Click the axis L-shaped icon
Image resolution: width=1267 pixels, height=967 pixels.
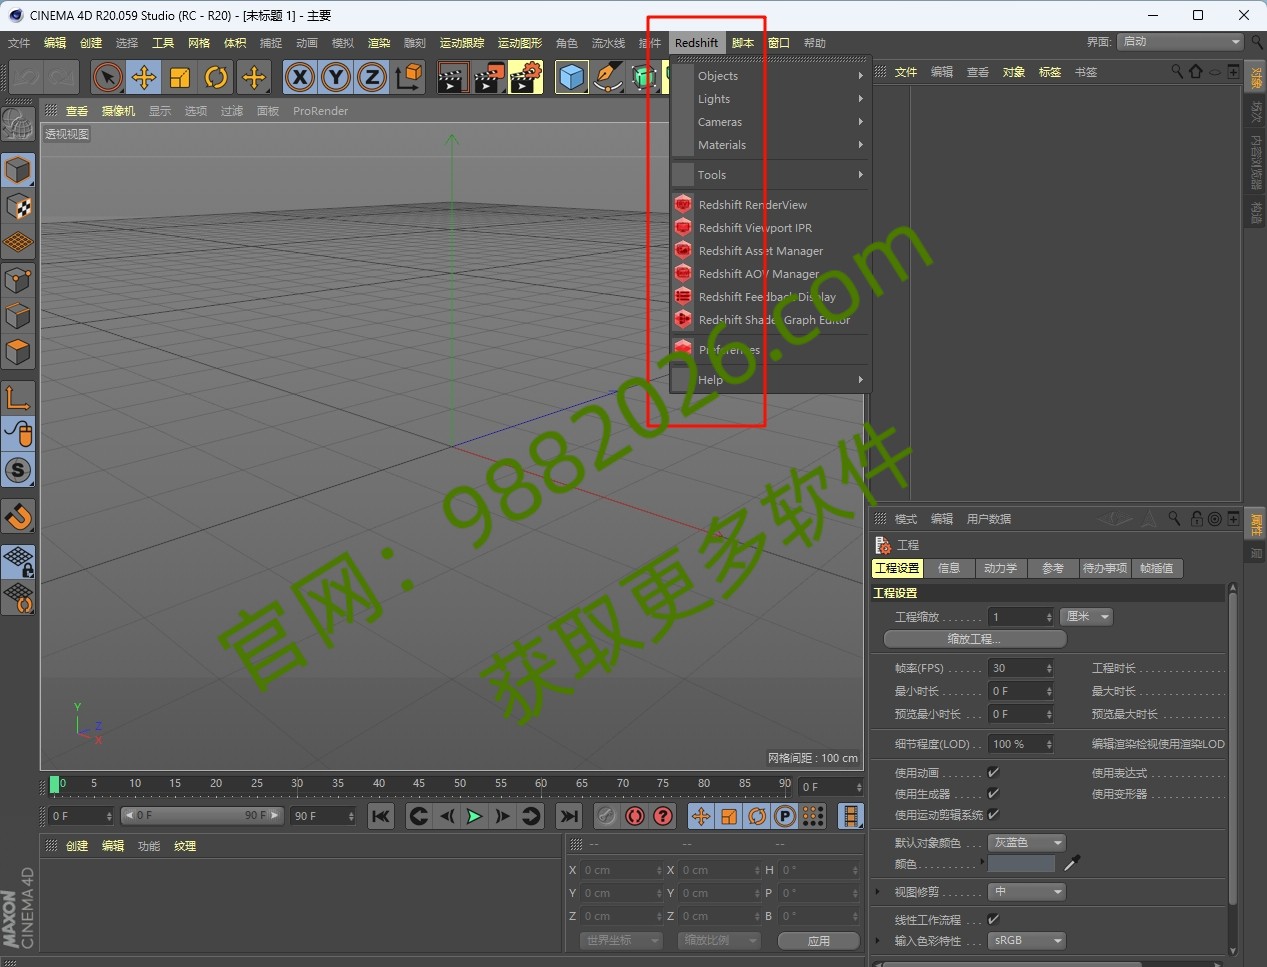pos(18,398)
